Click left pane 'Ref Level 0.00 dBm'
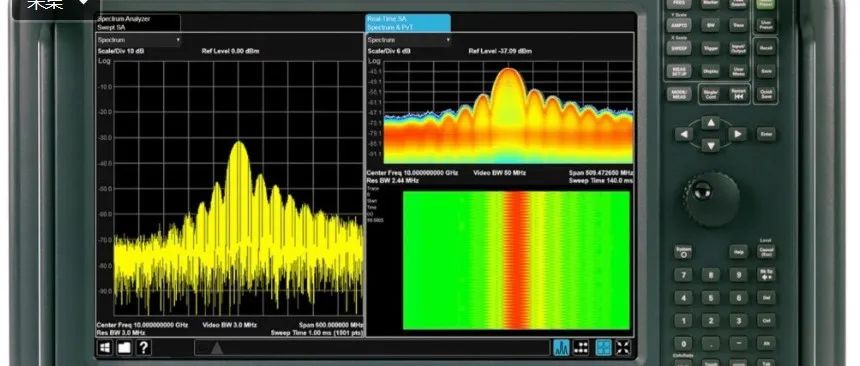The image size is (860, 366). tap(230, 51)
